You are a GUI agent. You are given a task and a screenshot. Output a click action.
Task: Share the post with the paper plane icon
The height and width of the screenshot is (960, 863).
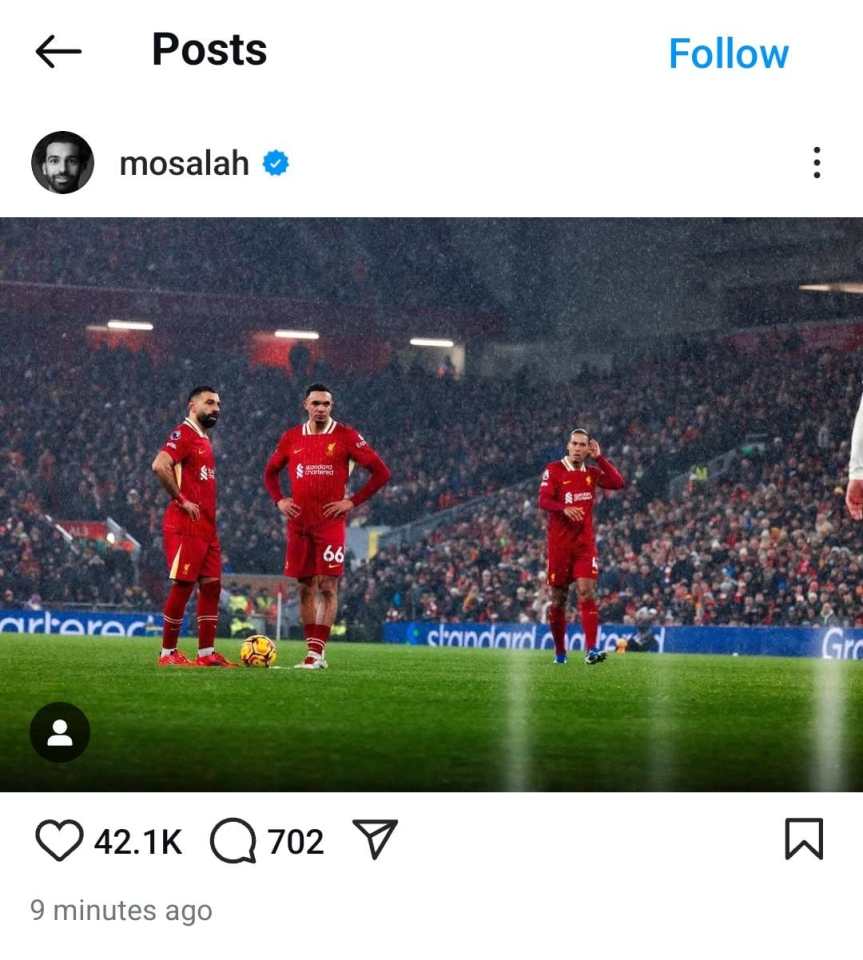click(375, 839)
